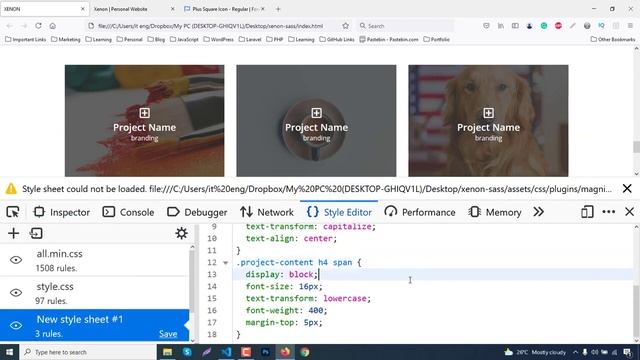The width and height of the screenshot is (640, 360).
Task: Open a new browser tab
Action: [278, 9]
